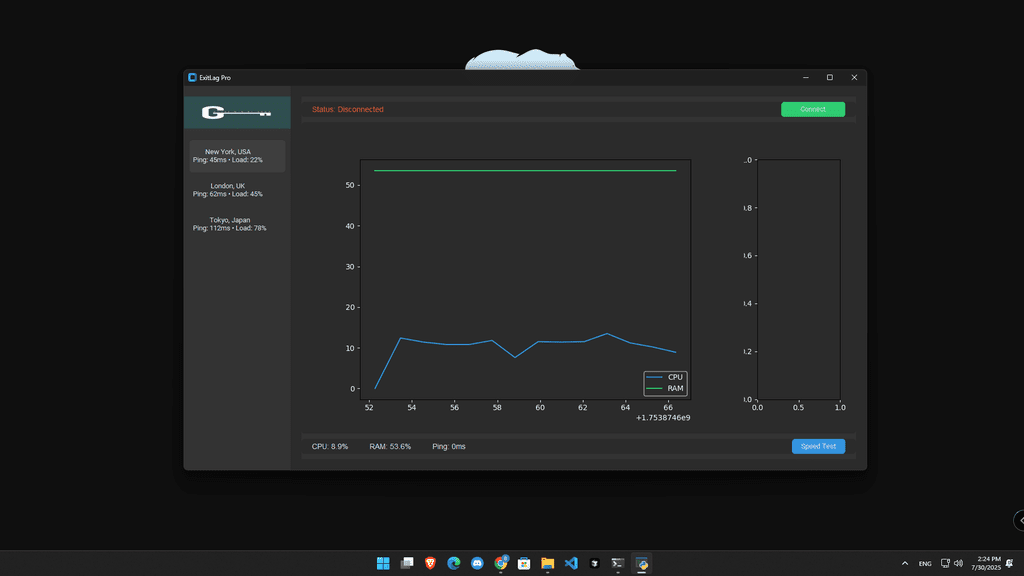Open Visual Studio Code from taskbar
The image size is (1024, 576).
point(571,563)
